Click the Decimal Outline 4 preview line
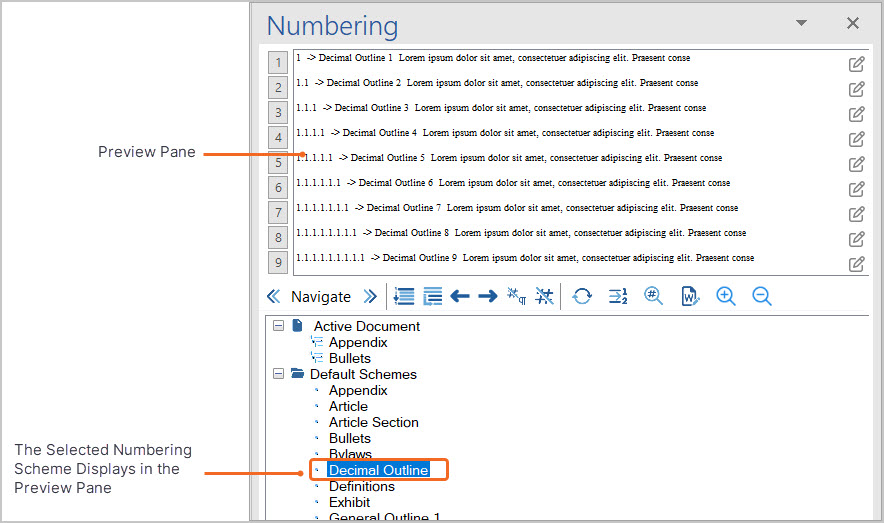Screen dimensions: 884x523 (505, 133)
